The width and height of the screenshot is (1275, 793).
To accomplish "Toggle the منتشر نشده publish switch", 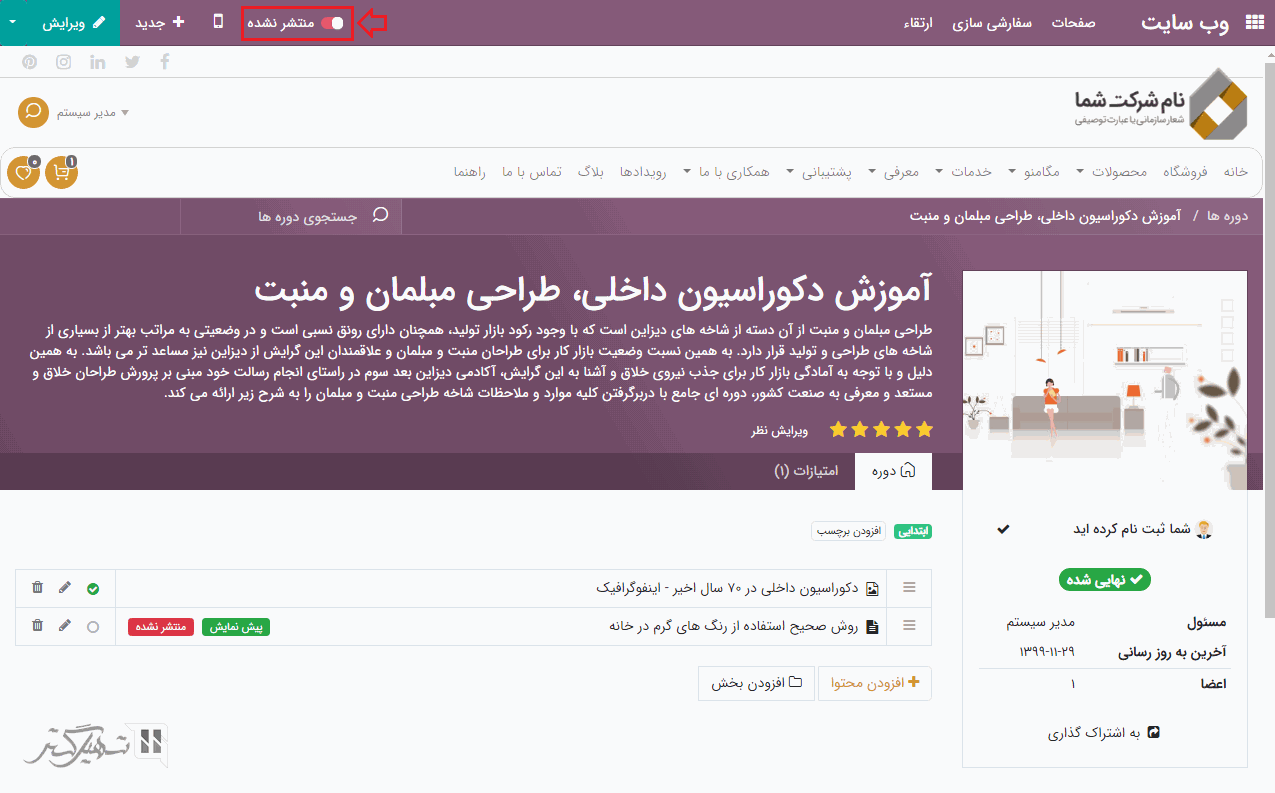I will point(332,22).
